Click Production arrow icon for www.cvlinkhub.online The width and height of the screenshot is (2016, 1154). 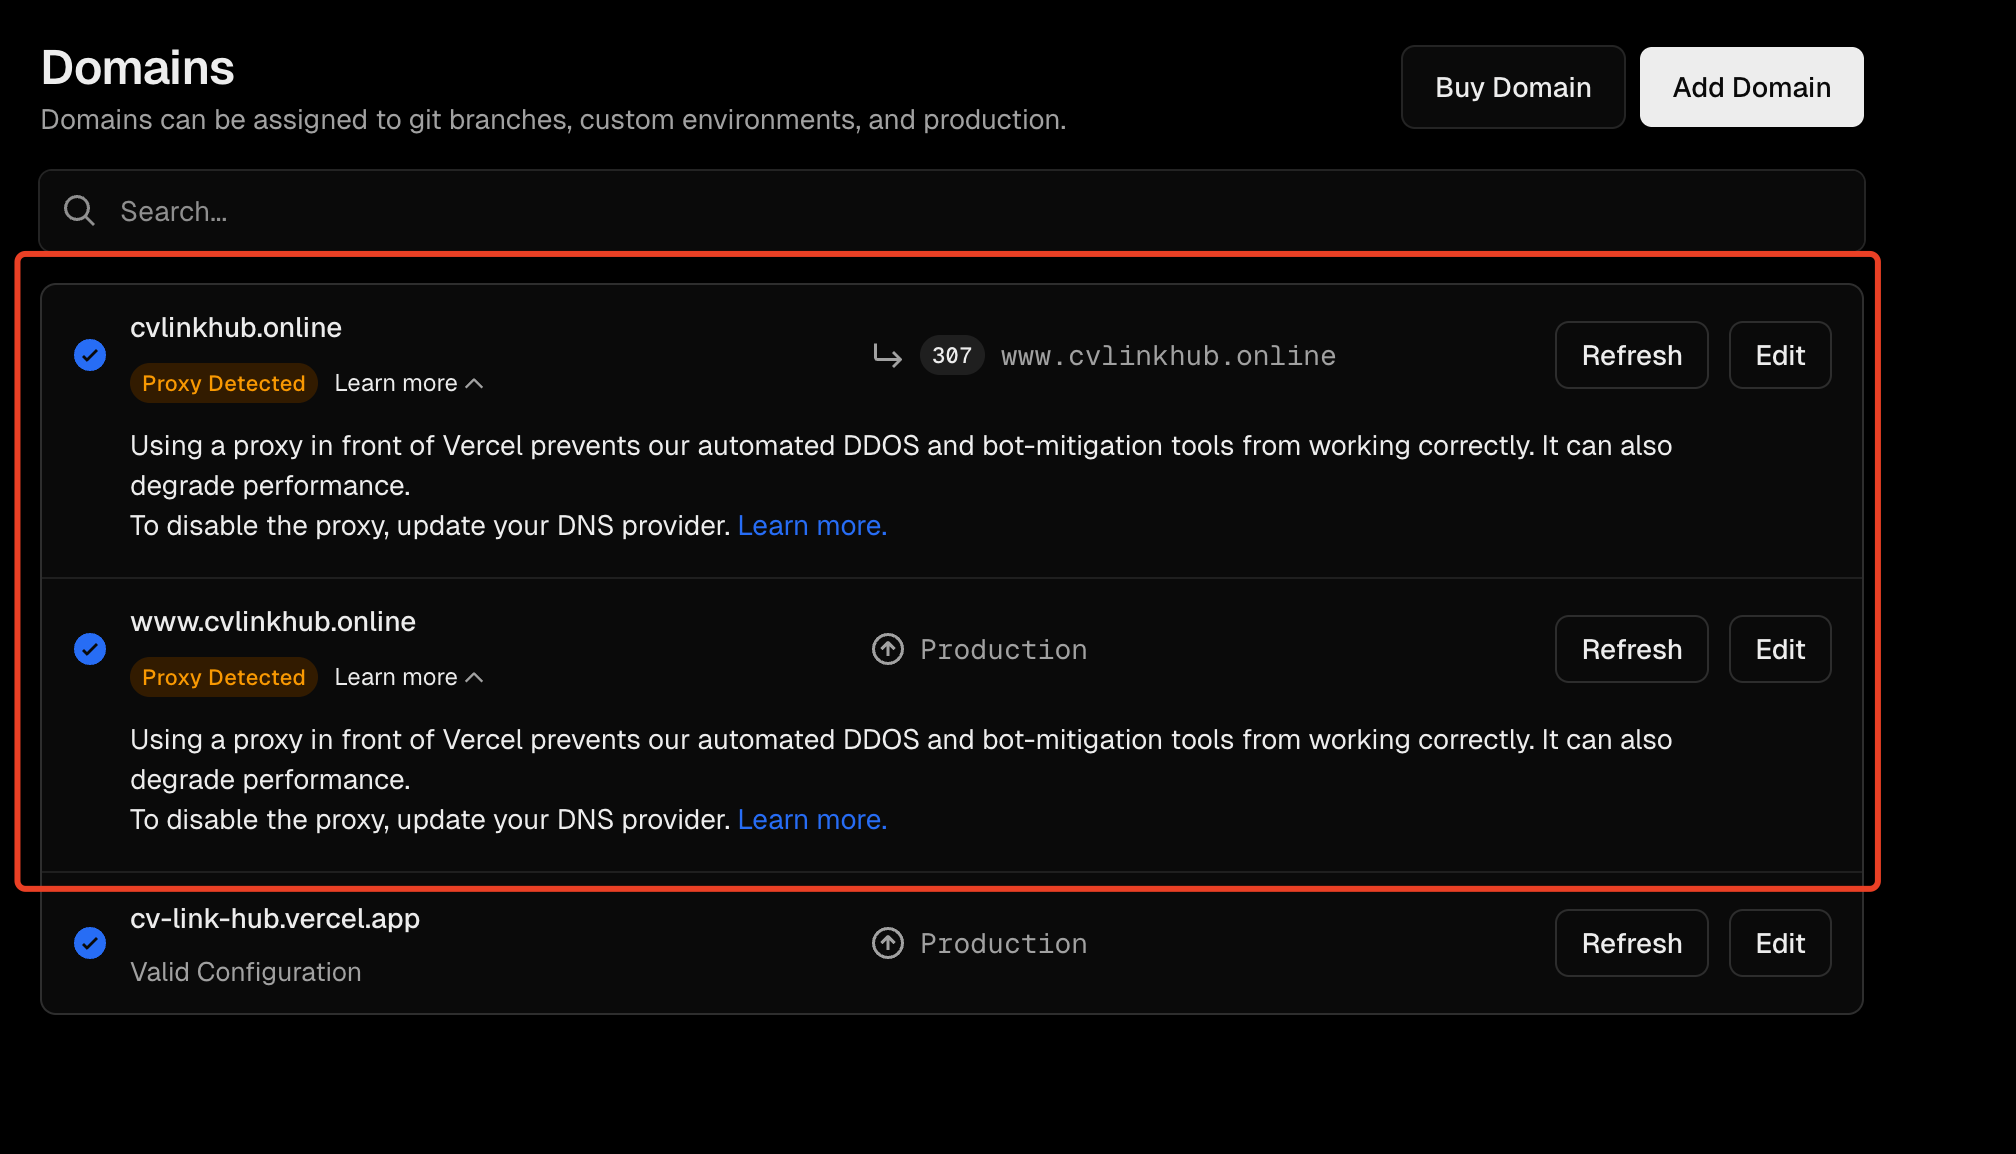tap(887, 649)
